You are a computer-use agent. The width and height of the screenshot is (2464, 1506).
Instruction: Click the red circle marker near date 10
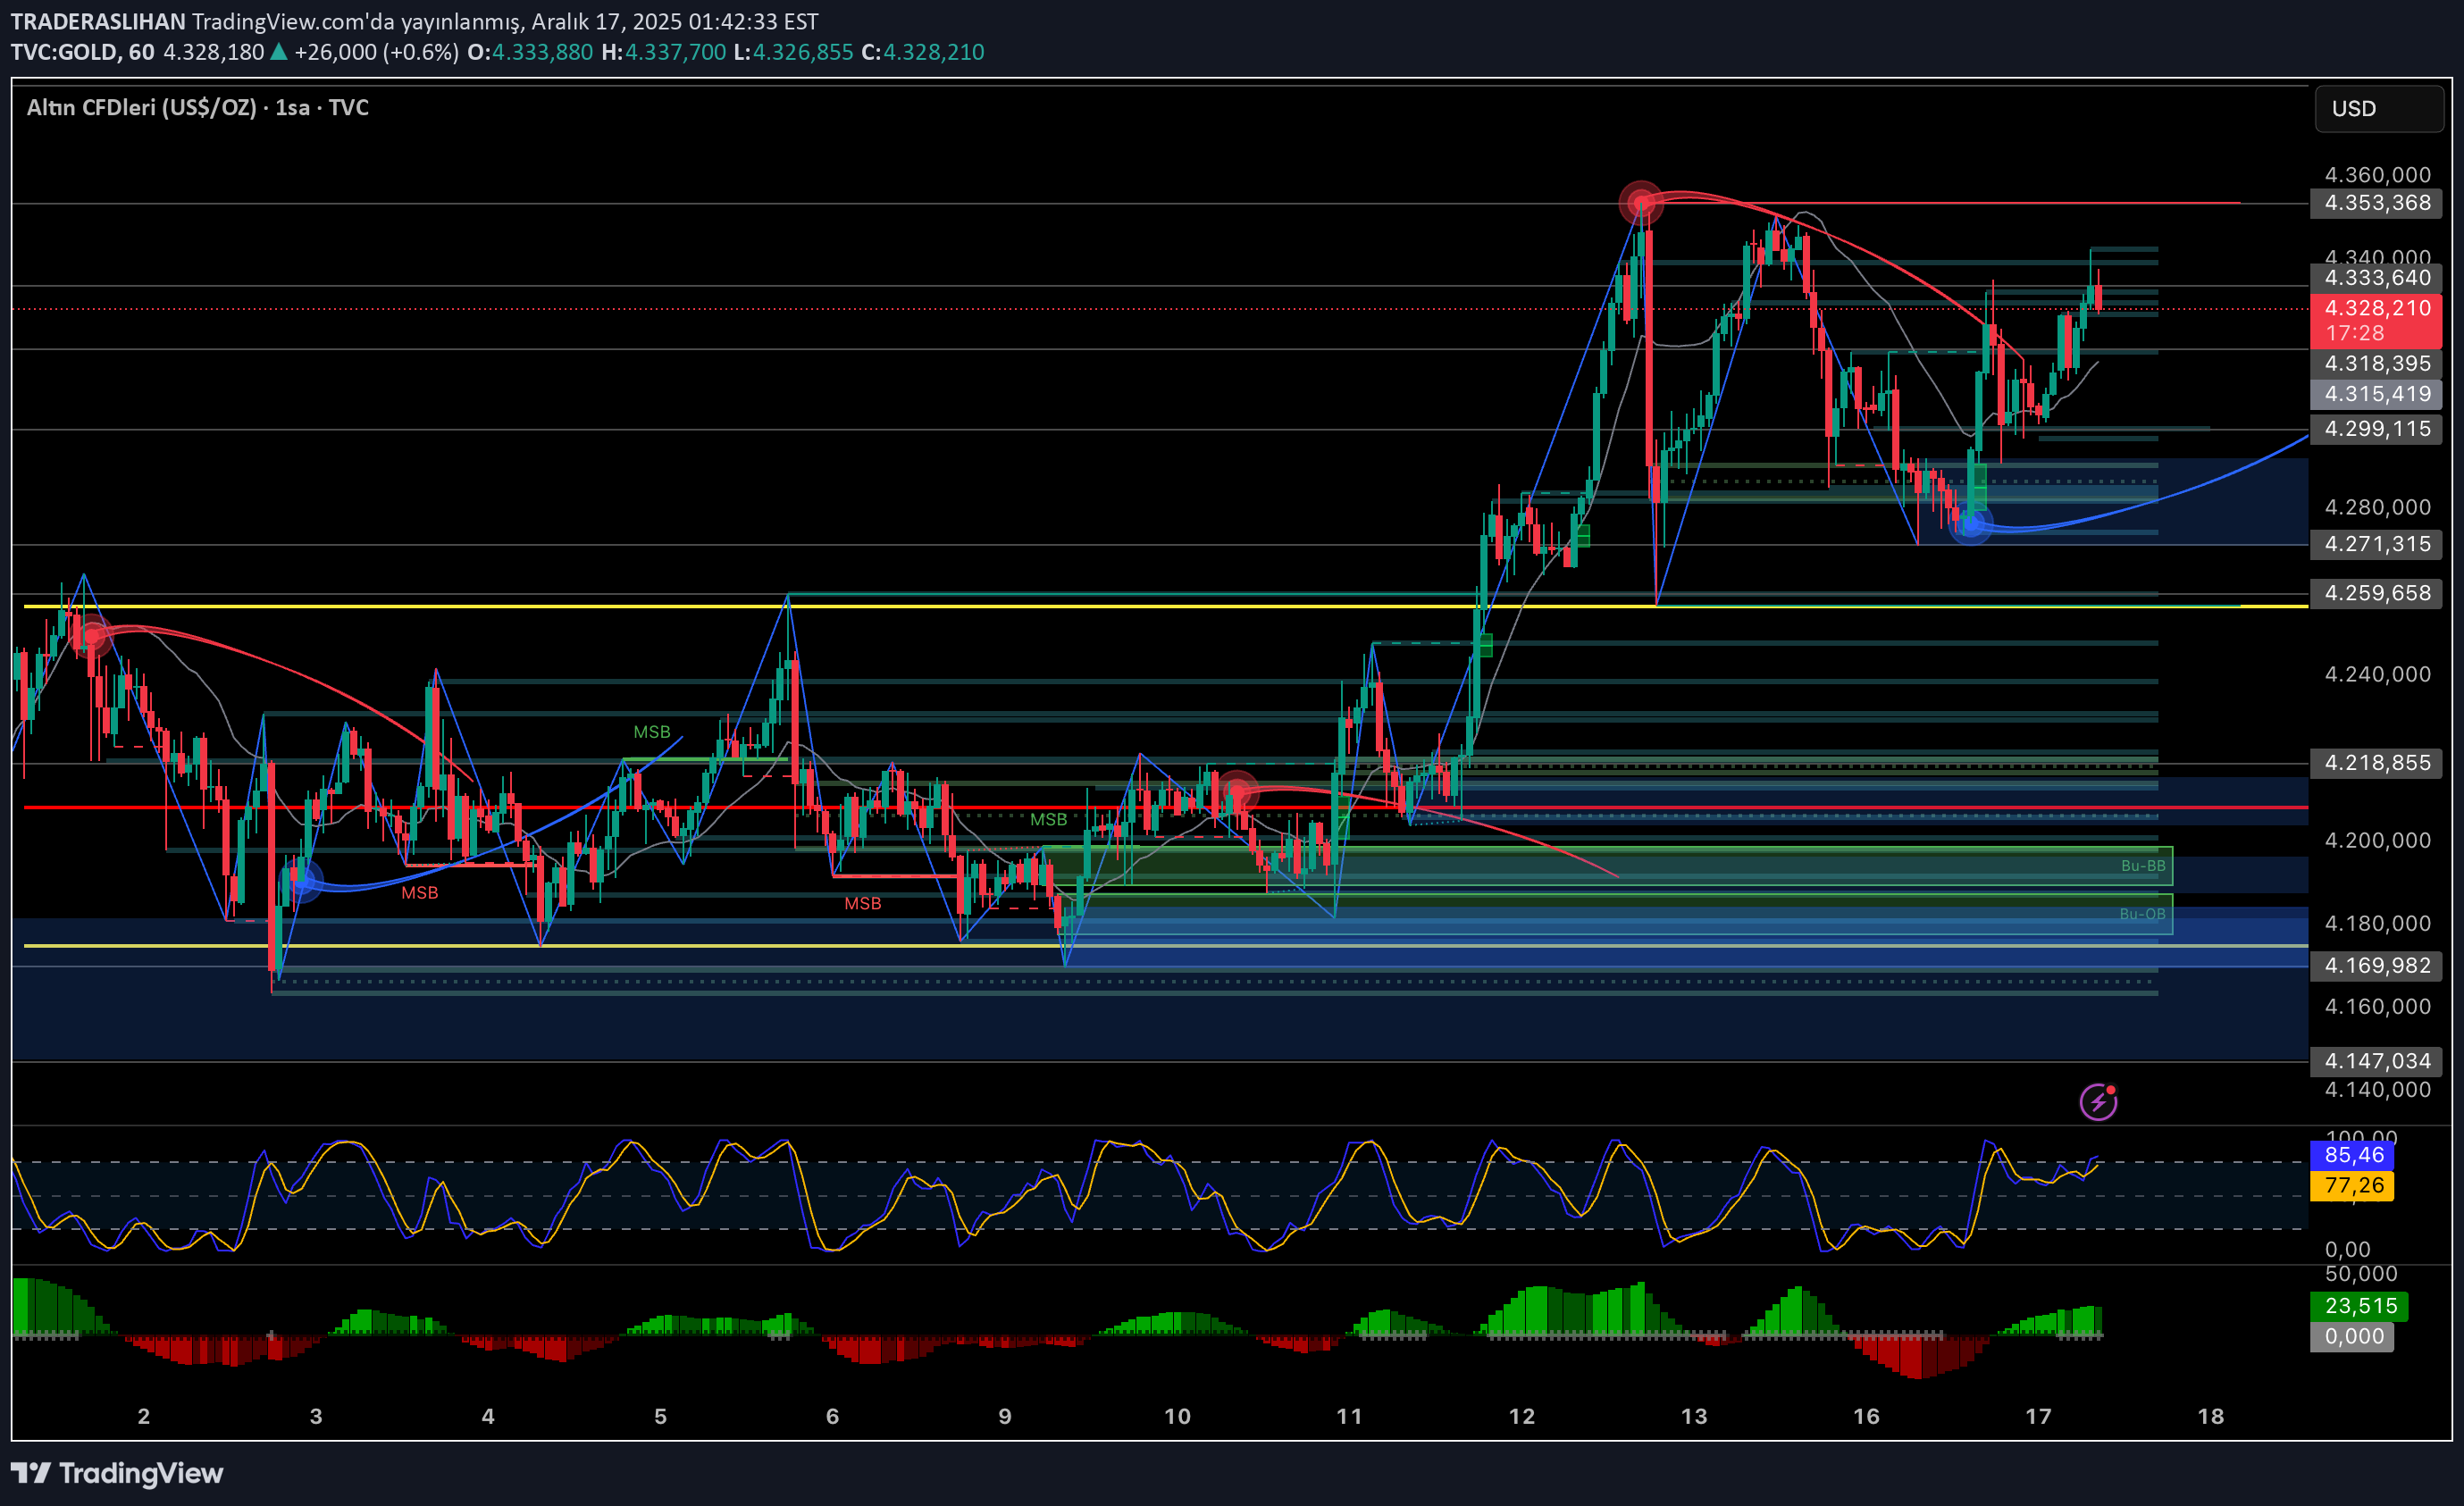pos(1238,793)
